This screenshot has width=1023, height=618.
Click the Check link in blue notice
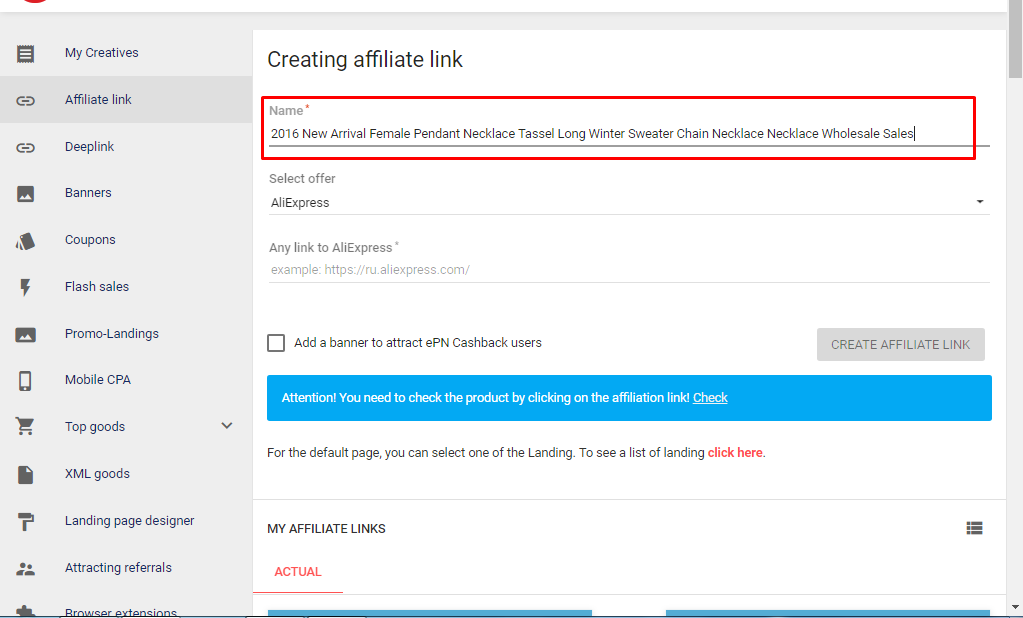click(x=710, y=398)
